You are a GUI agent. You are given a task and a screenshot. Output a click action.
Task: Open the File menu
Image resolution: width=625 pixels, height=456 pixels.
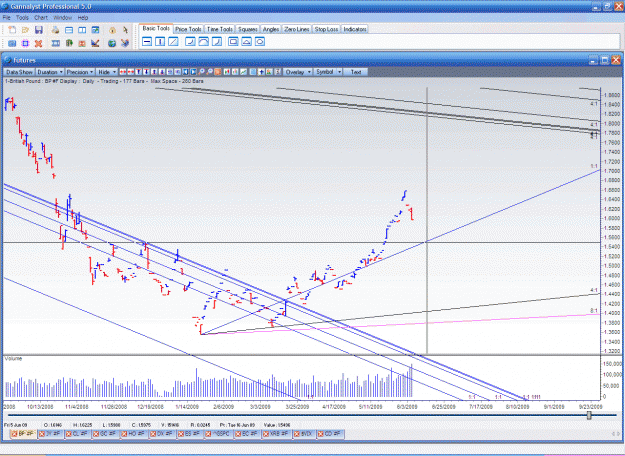click(x=6, y=18)
